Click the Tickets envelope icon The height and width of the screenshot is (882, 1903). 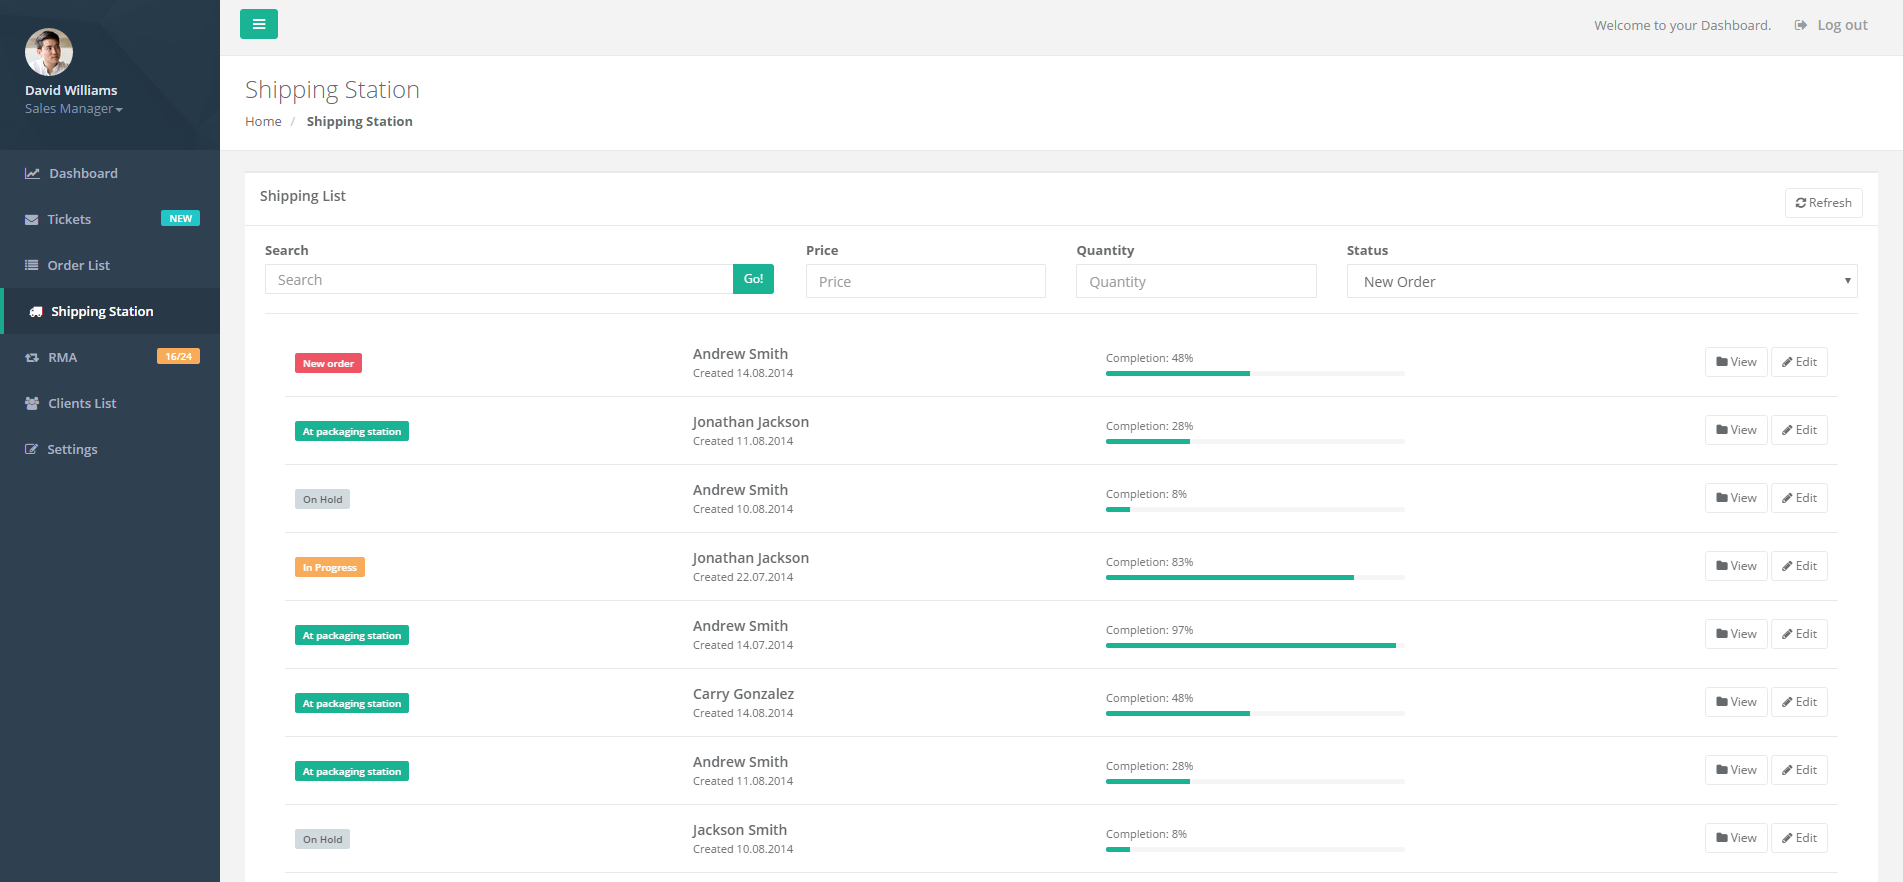[32, 220]
